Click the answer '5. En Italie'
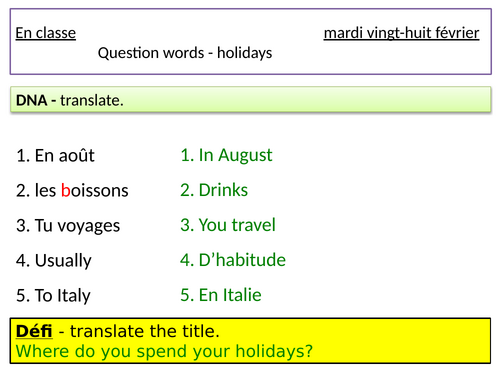500x375 pixels. [221, 295]
